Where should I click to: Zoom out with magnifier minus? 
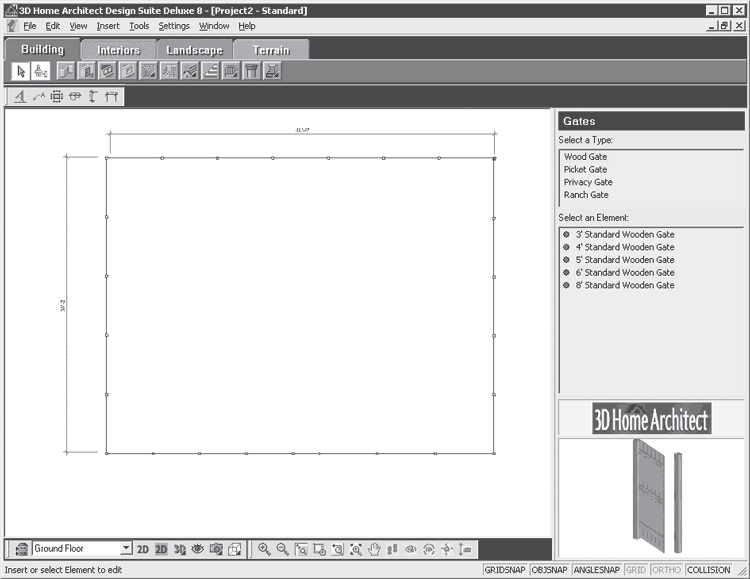pos(283,549)
